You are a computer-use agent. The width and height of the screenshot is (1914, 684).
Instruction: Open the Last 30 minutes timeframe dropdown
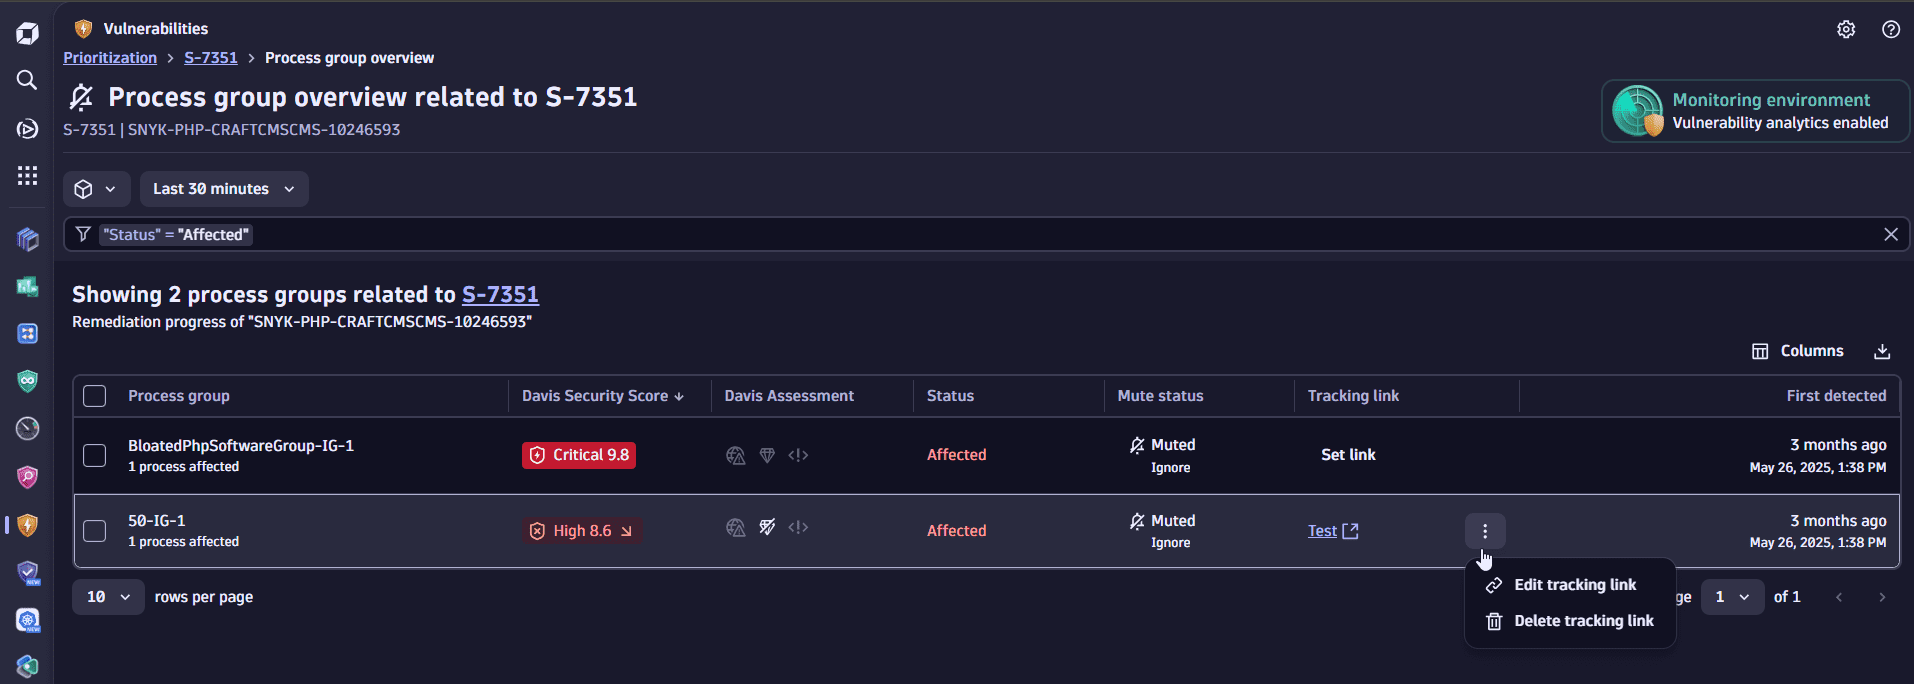click(x=224, y=189)
